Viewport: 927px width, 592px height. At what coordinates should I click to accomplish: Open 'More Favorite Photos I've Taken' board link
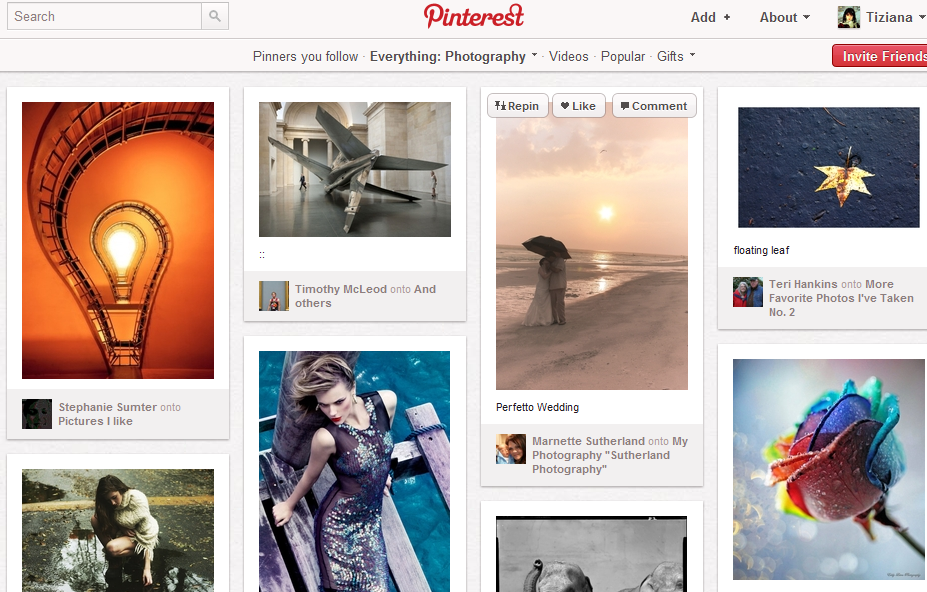coord(841,298)
